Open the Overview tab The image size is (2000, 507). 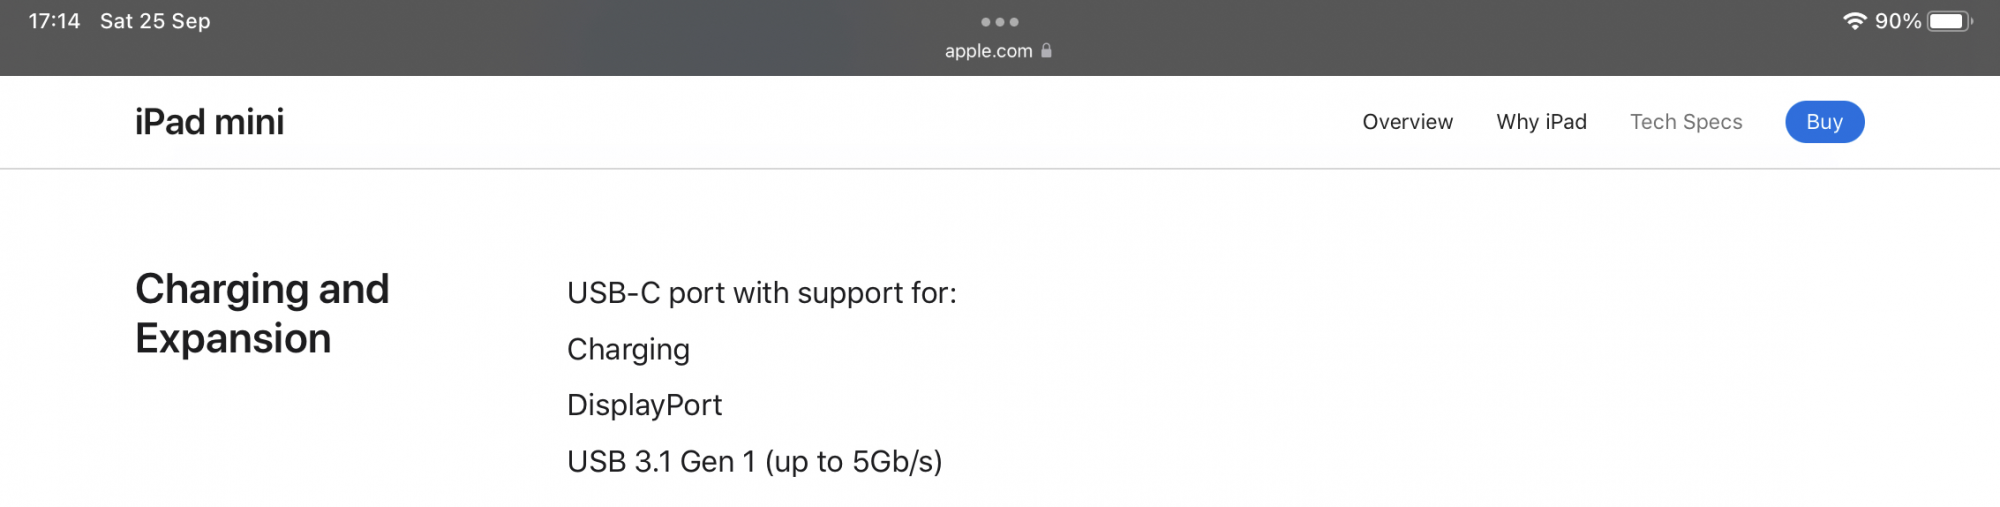tap(1407, 122)
